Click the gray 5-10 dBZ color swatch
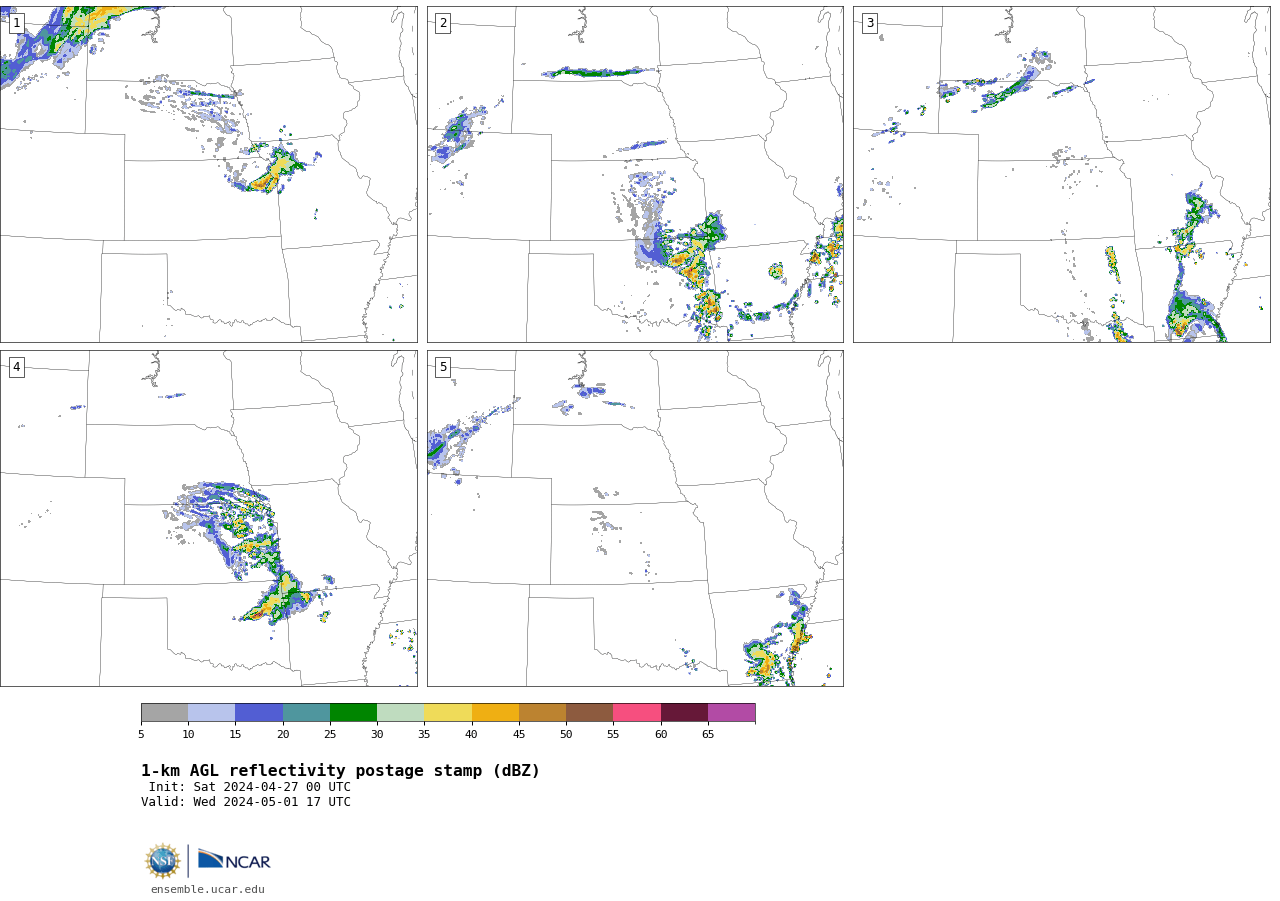The width and height of the screenshot is (1280, 901). [x=164, y=713]
